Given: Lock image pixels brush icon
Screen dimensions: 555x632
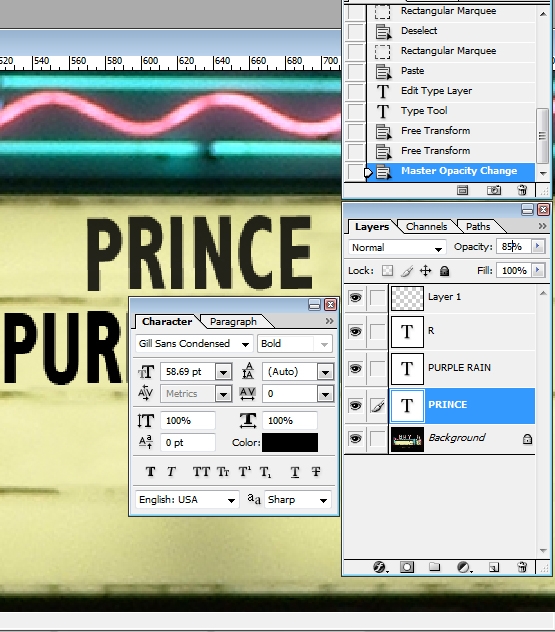Looking at the screenshot, I should (x=407, y=271).
